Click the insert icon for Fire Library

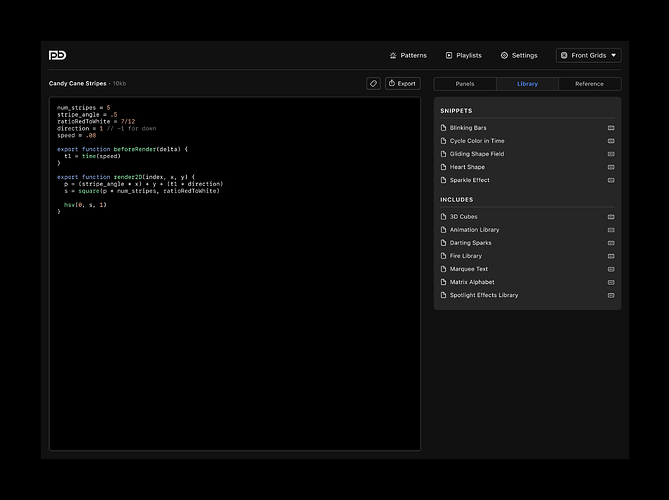[x=611, y=256]
